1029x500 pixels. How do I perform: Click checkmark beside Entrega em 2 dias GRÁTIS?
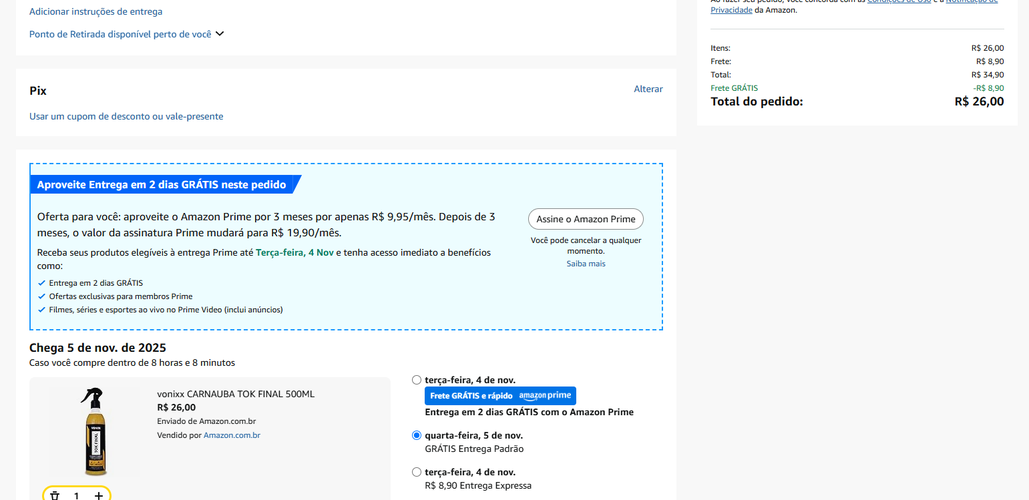click(x=42, y=283)
